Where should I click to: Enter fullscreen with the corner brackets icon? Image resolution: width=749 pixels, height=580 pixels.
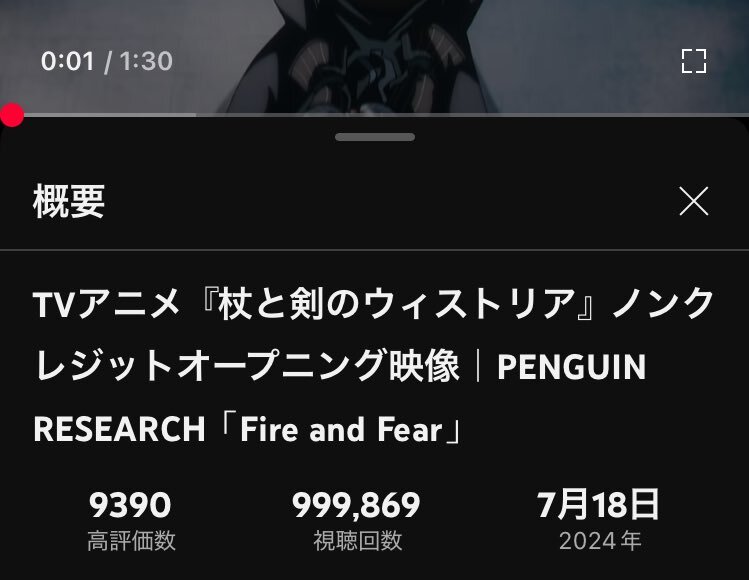694,61
